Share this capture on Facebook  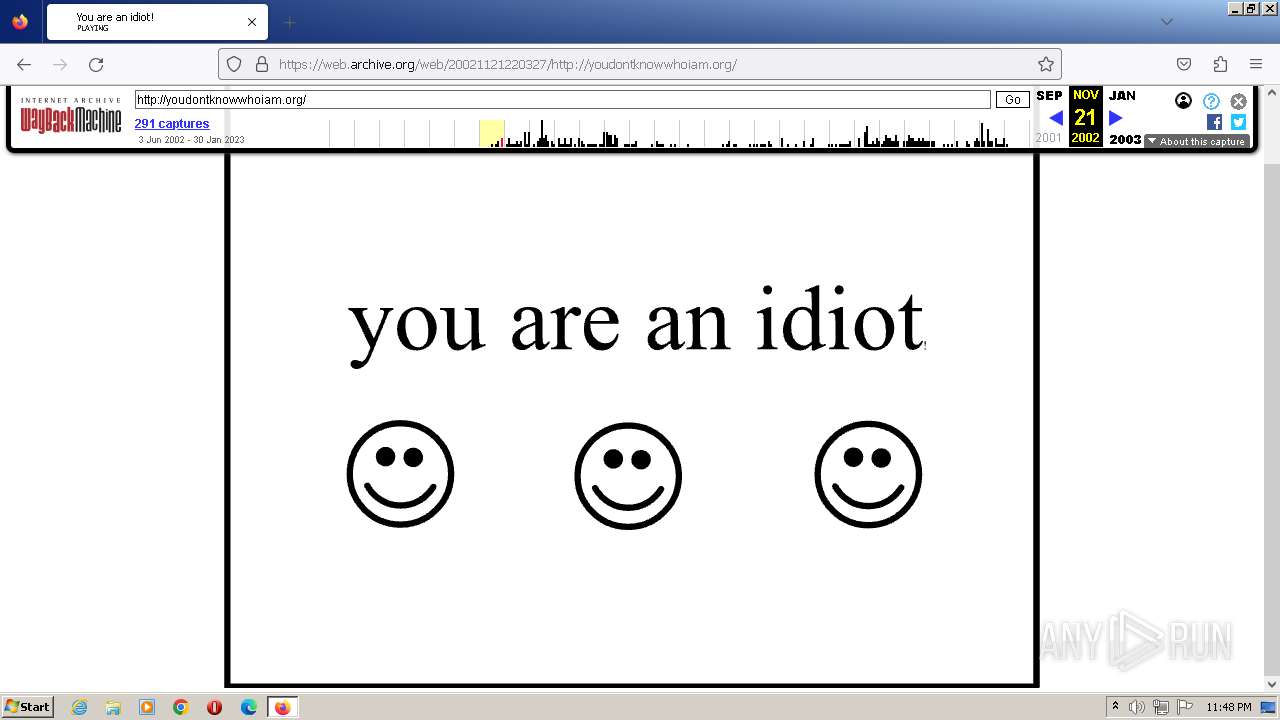pos(1214,122)
